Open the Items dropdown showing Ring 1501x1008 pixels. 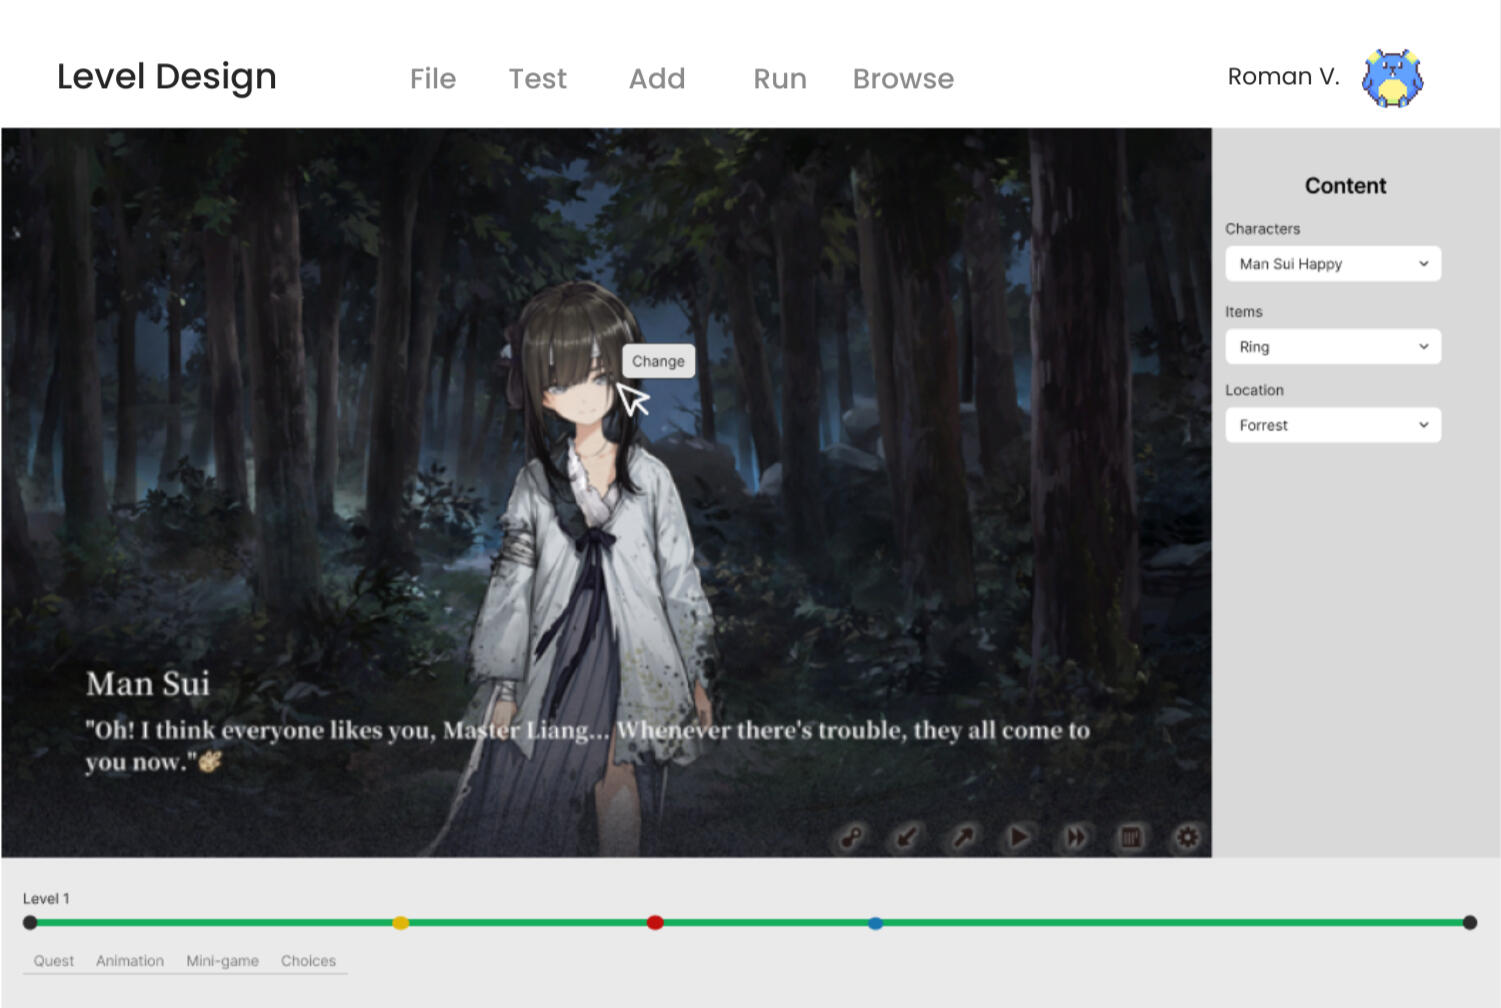coord(1333,347)
